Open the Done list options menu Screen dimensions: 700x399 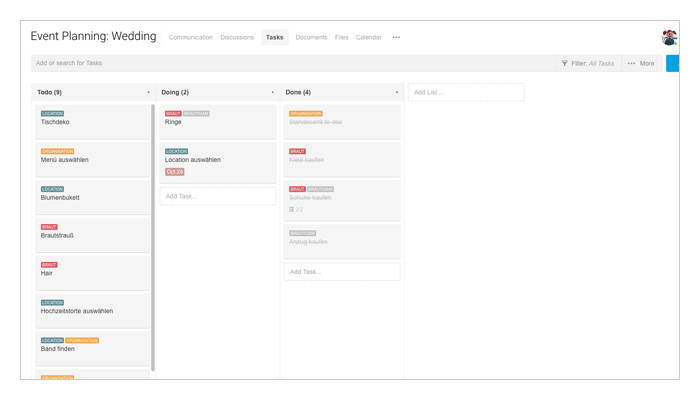(397, 92)
